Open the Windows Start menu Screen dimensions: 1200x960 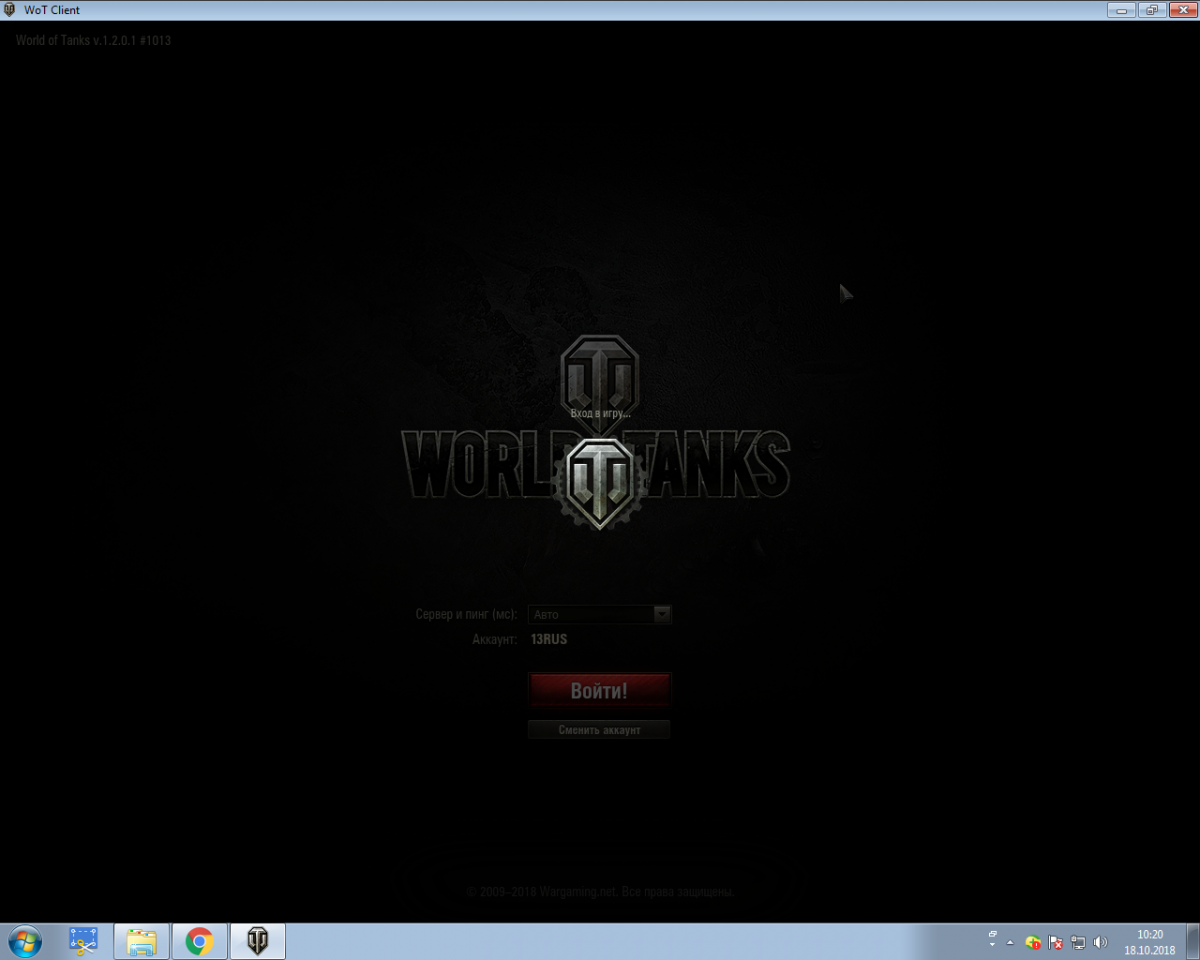tap(24, 941)
